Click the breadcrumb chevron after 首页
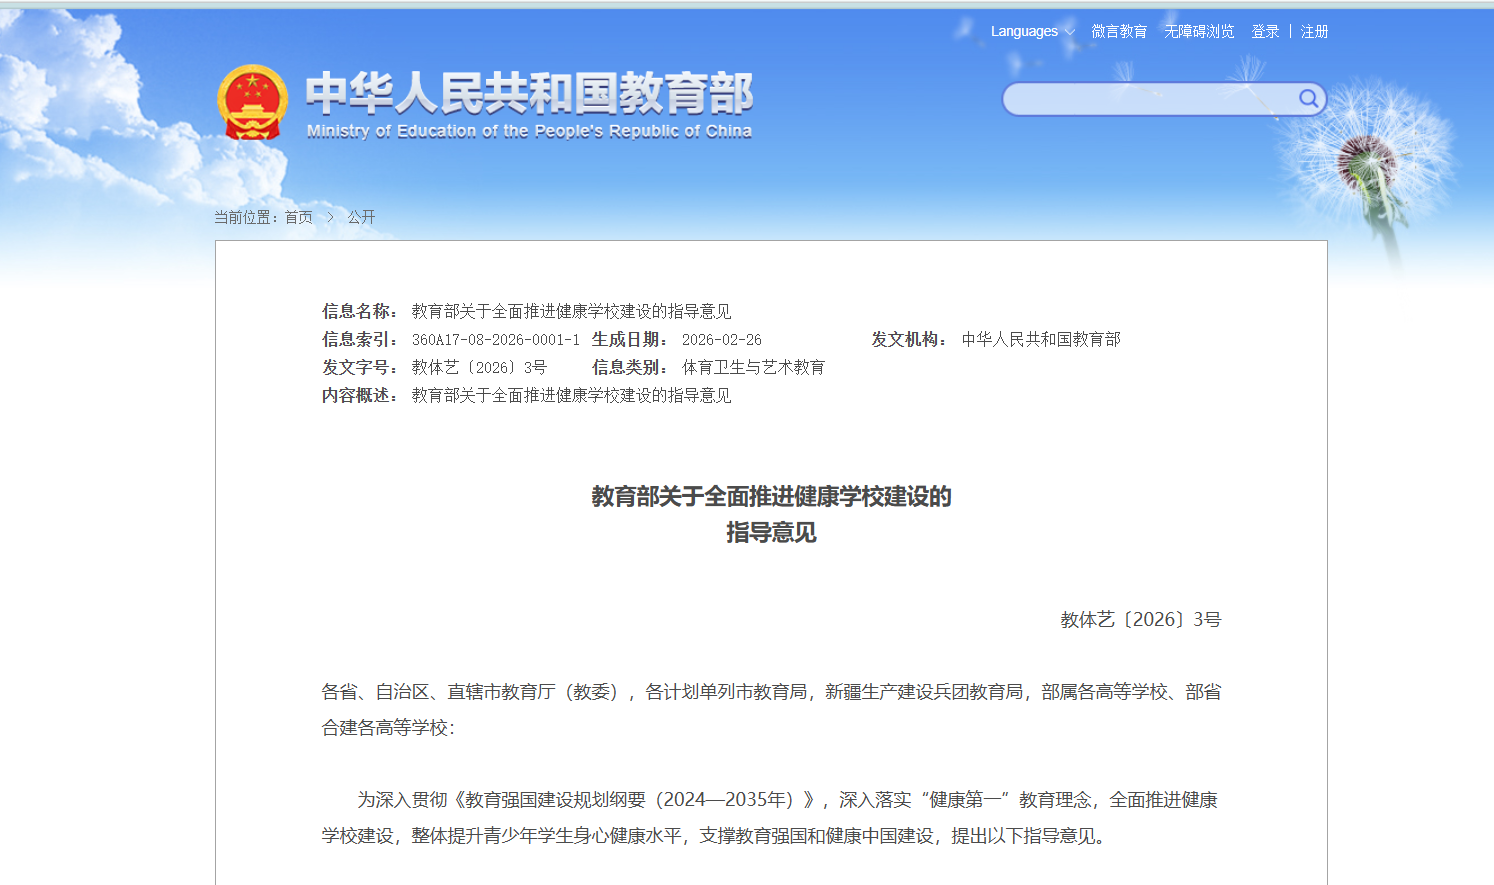 pyautogui.click(x=330, y=217)
